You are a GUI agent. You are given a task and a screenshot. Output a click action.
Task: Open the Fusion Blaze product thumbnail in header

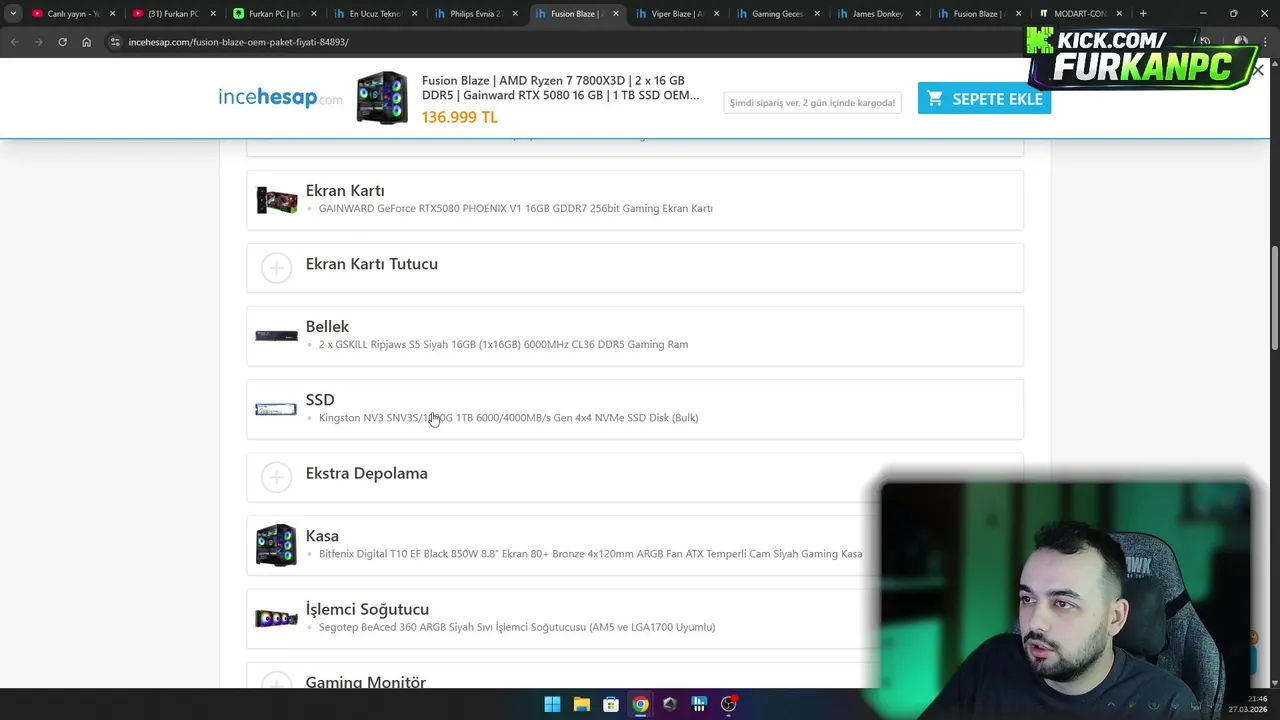click(x=382, y=97)
